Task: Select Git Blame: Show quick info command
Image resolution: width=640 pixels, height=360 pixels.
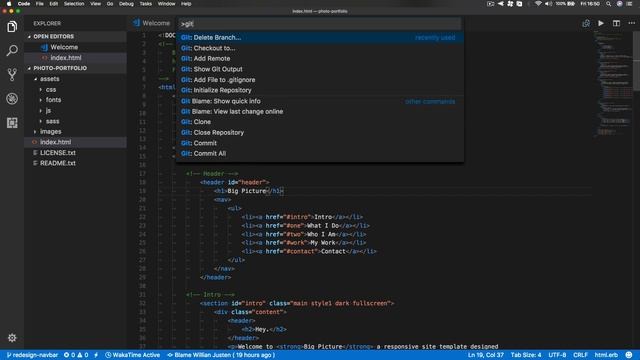Action: (320, 101)
